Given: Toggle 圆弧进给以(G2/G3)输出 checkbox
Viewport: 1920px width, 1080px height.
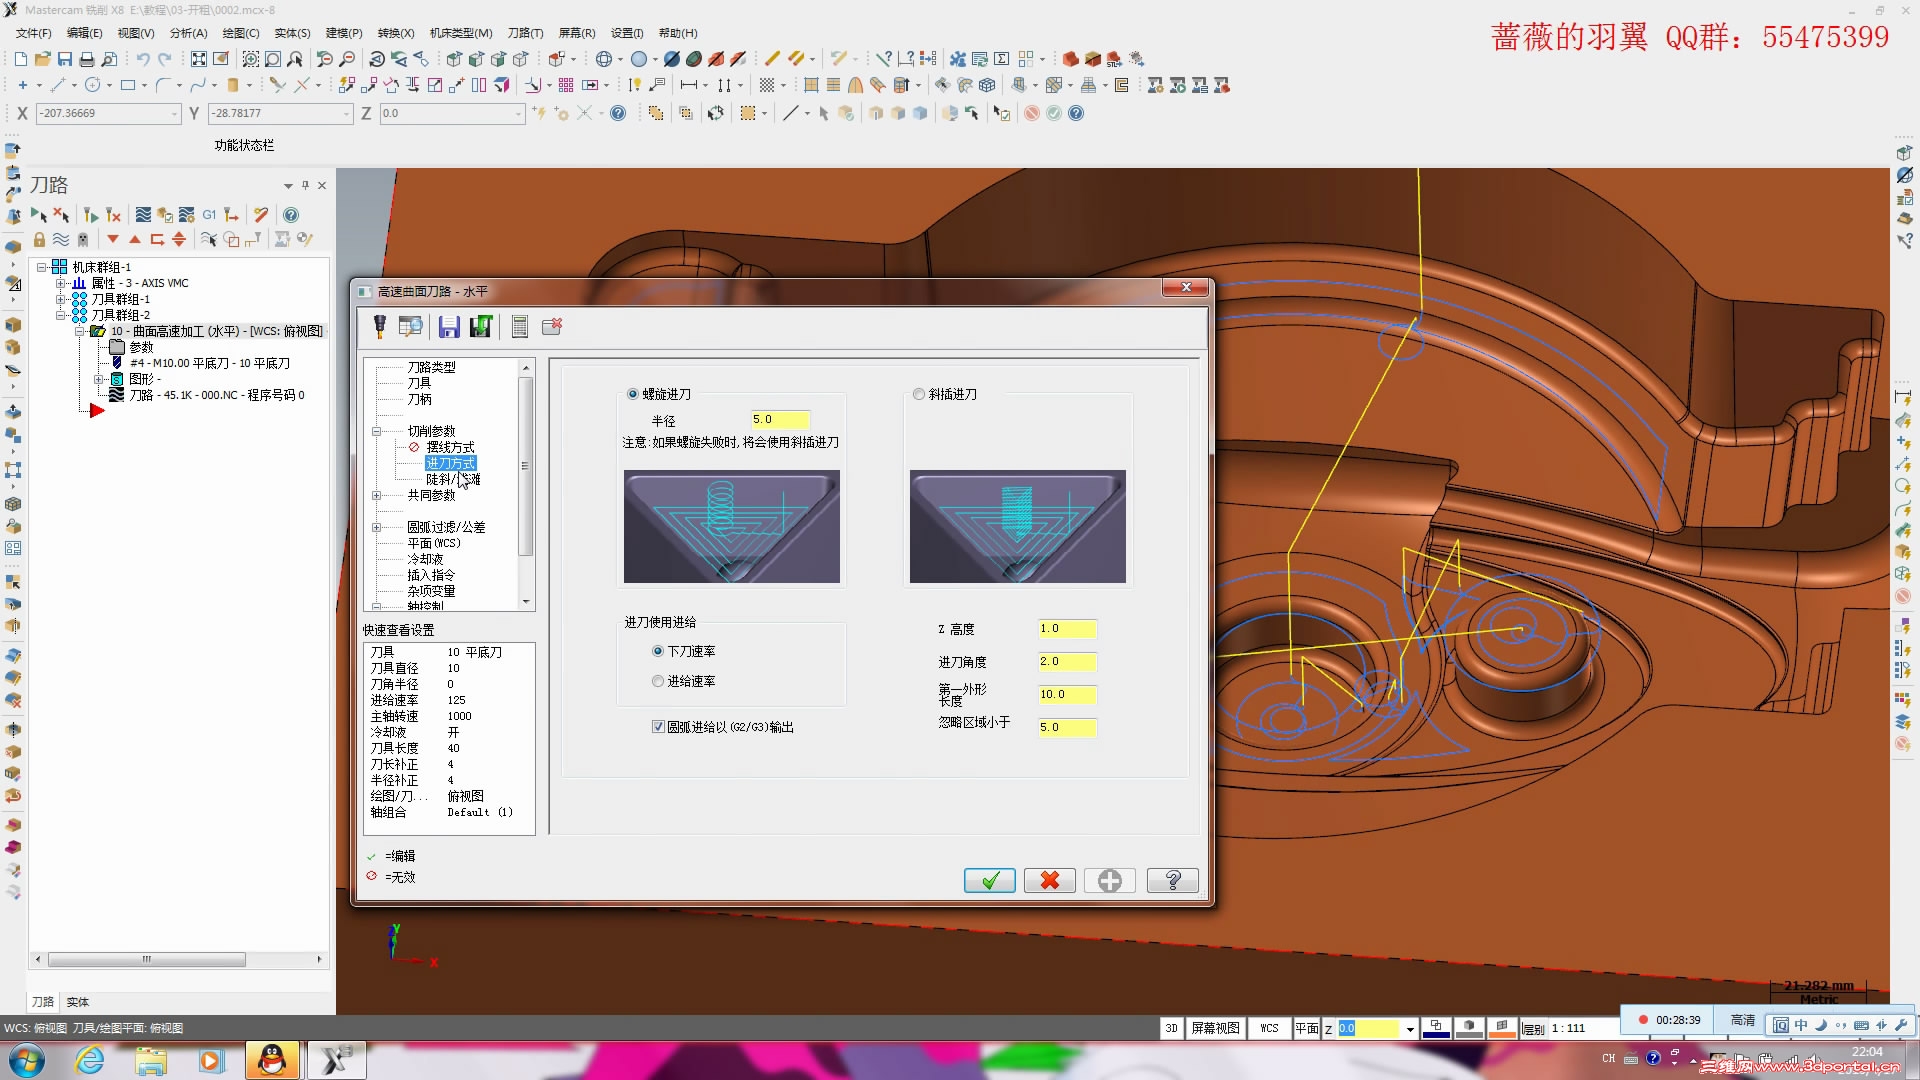Looking at the screenshot, I should click(x=658, y=727).
